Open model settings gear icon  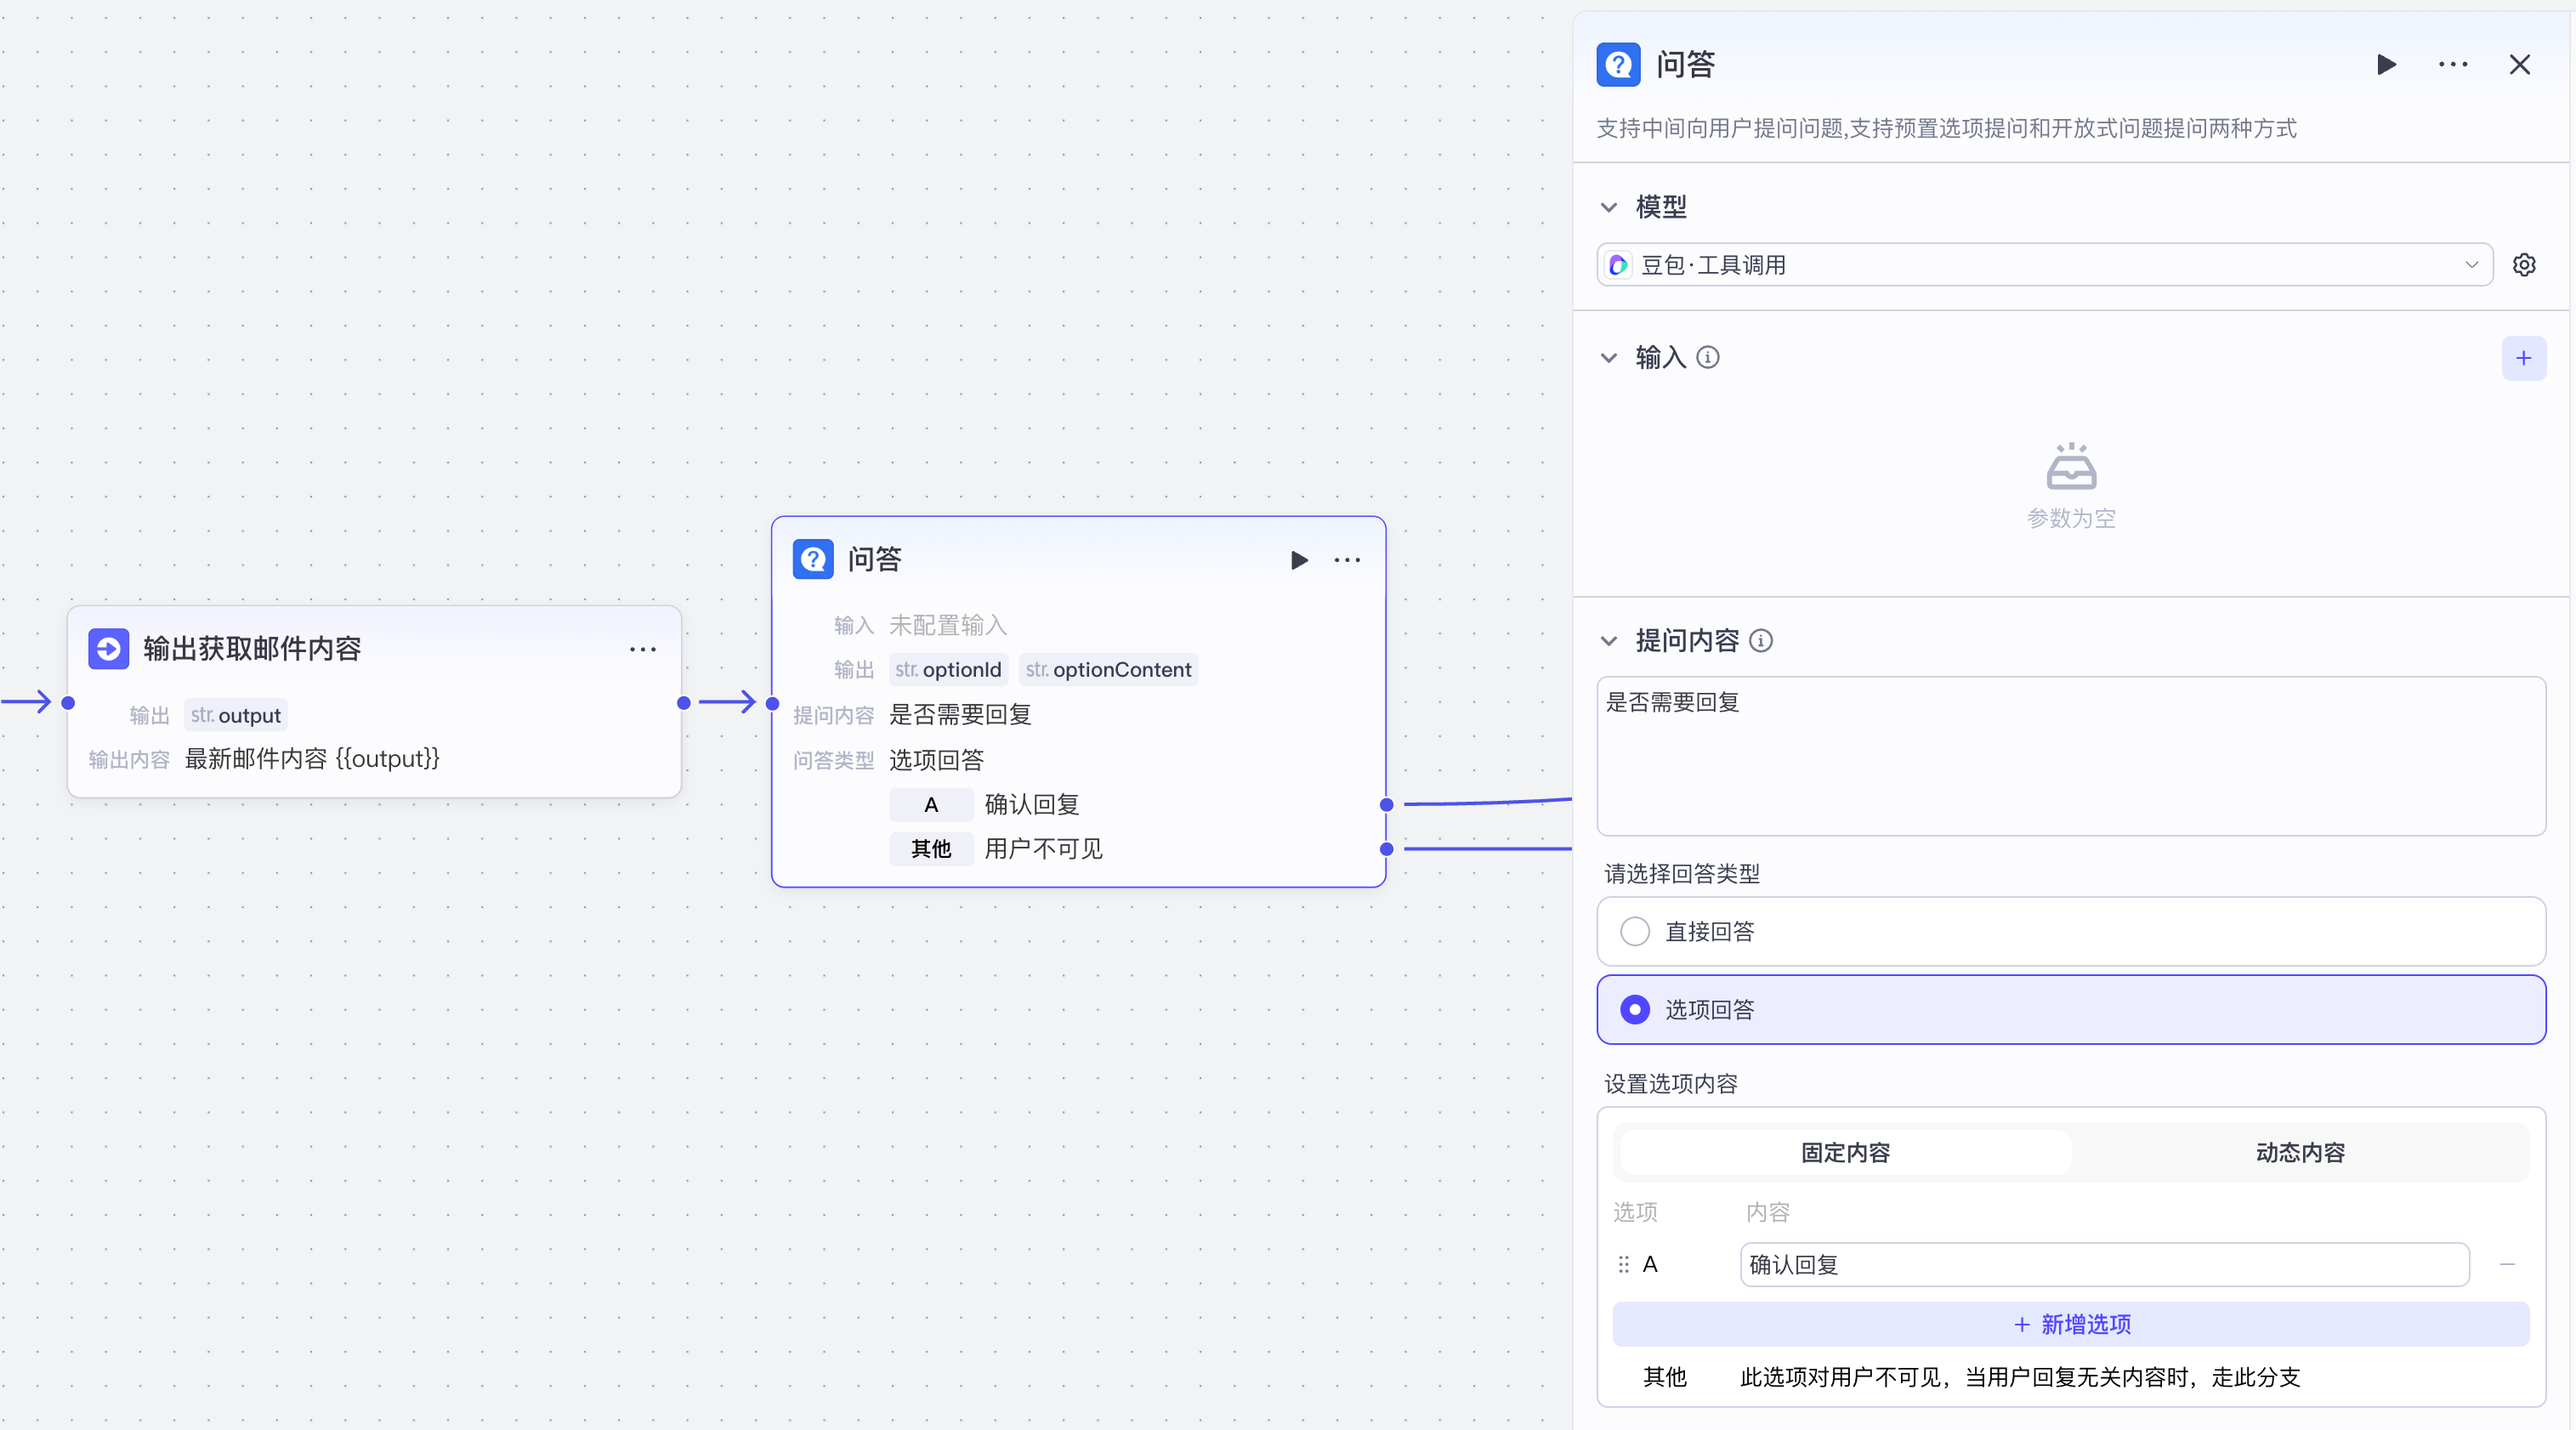pyautogui.click(x=2523, y=265)
